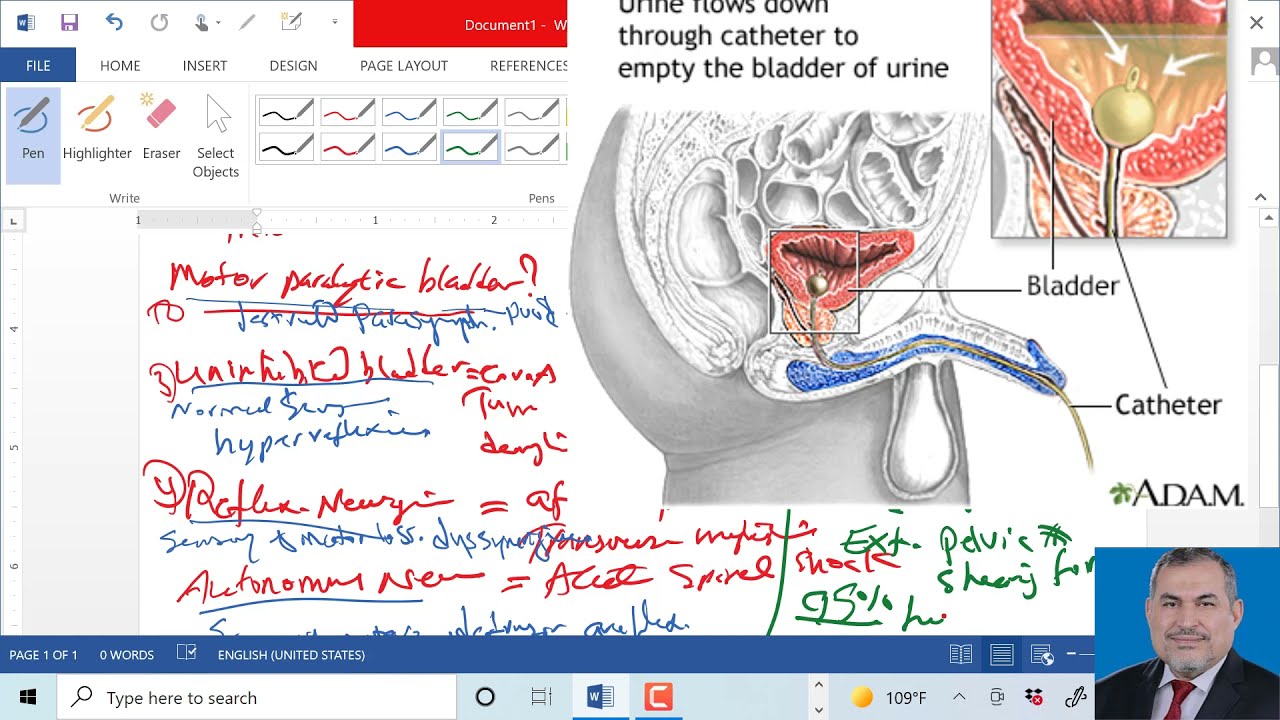The width and height of the screenshot is (1280, 720).
Task: Open the 109°F weather widget
Action: (889, 697)
